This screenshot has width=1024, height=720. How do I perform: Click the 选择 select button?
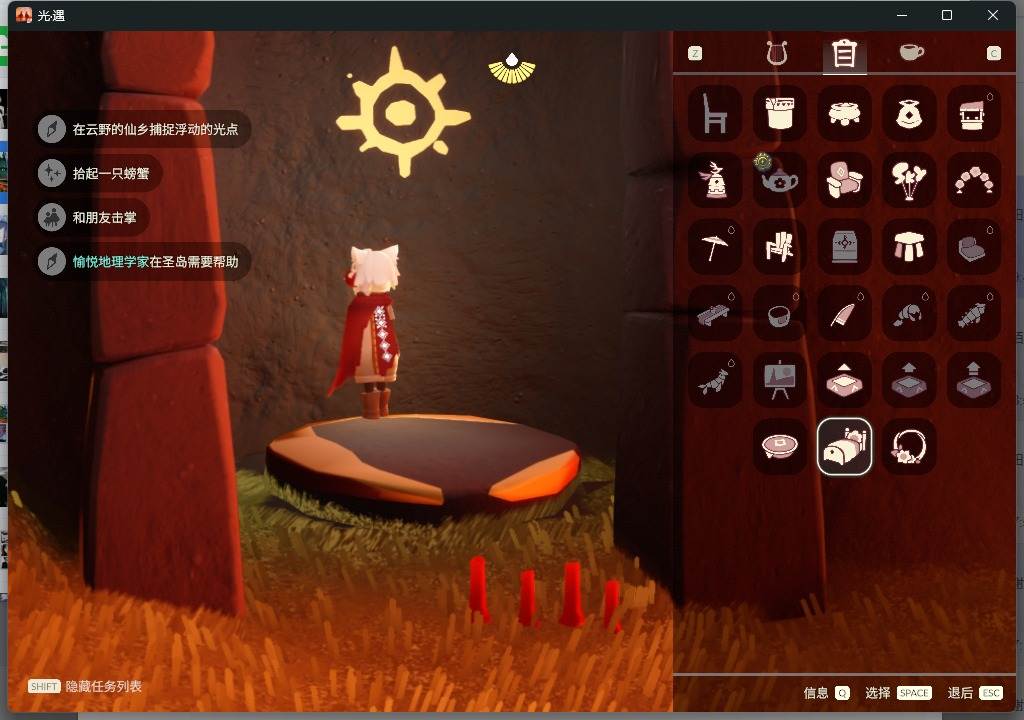pos(898,693)
